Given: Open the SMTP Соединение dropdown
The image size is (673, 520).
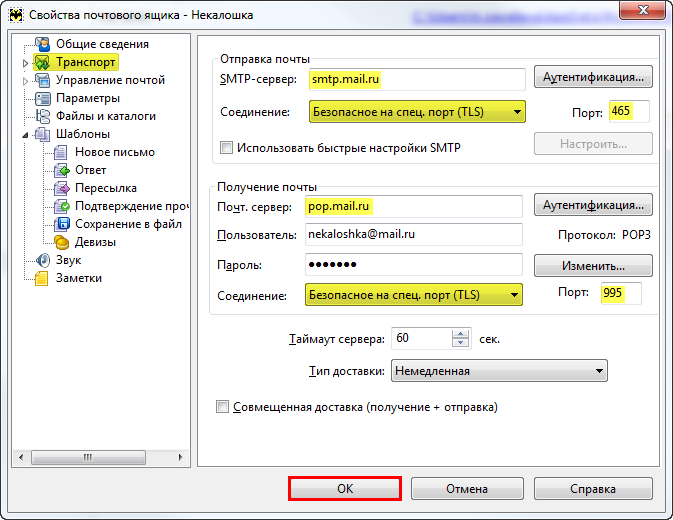Looking at the screenshot, I should pyautogui.click(x=417, y=112).
